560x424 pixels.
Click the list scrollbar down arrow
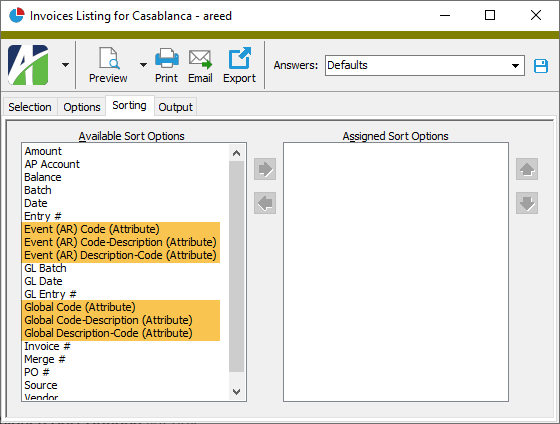[x=236, y=392]
